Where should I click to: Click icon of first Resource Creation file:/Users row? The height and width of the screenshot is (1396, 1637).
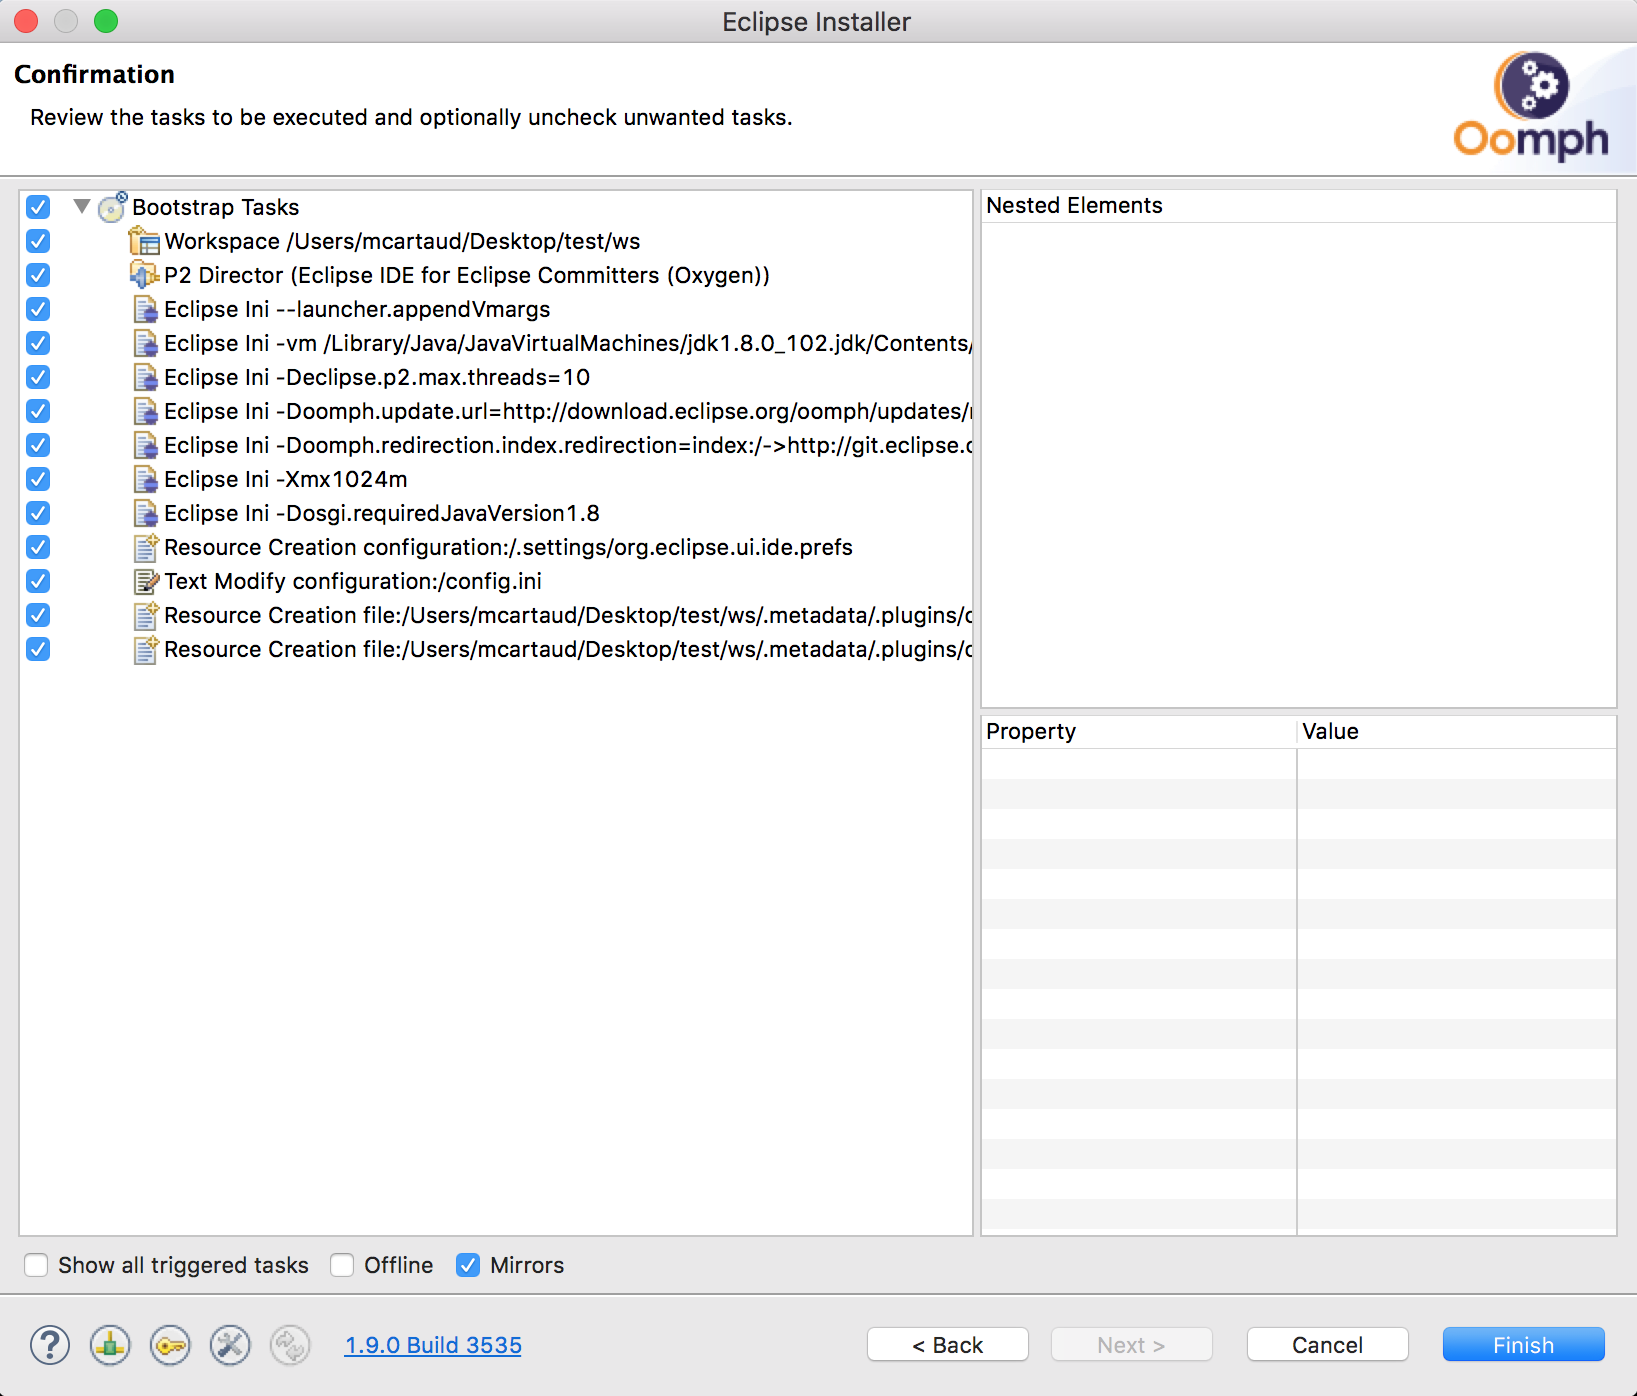pos(146,615)
